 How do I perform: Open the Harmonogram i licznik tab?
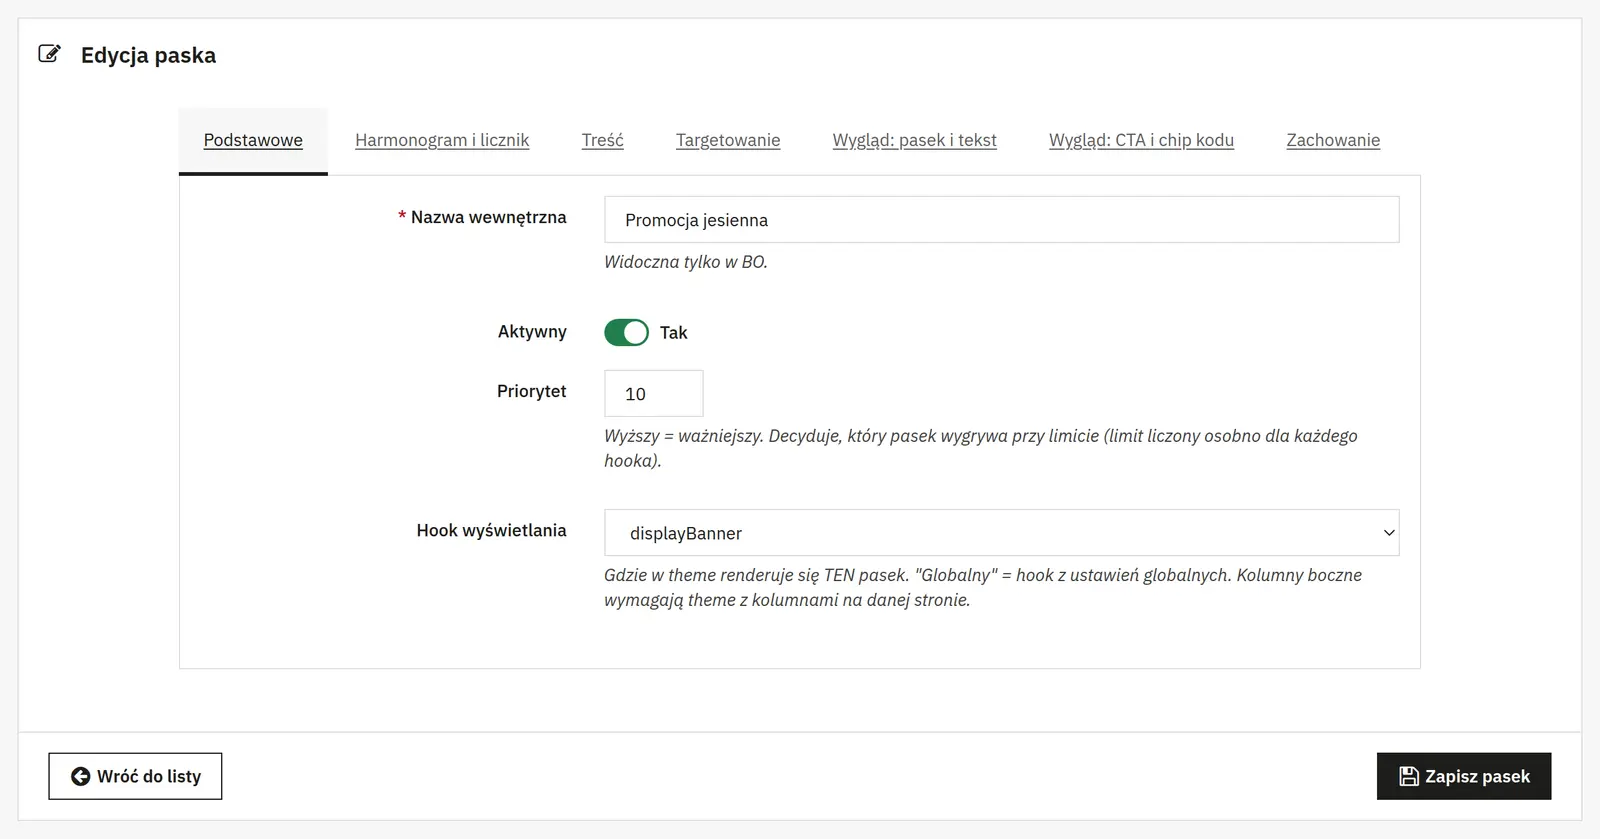pos(442,140)
